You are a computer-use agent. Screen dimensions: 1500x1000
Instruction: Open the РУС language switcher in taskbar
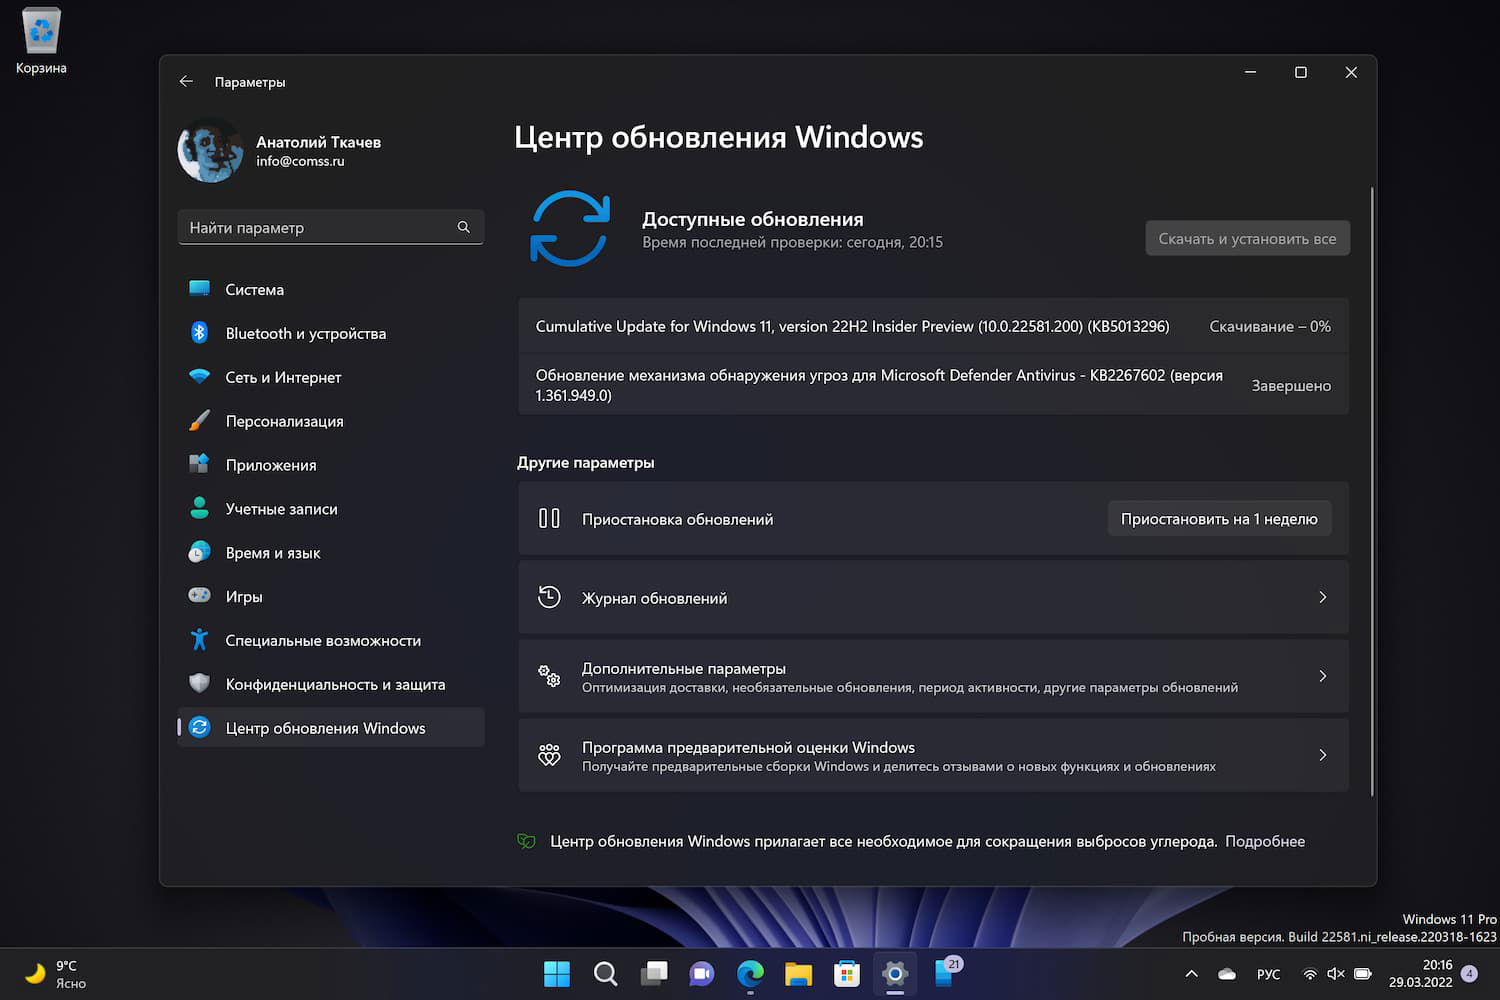point(1268,973)
